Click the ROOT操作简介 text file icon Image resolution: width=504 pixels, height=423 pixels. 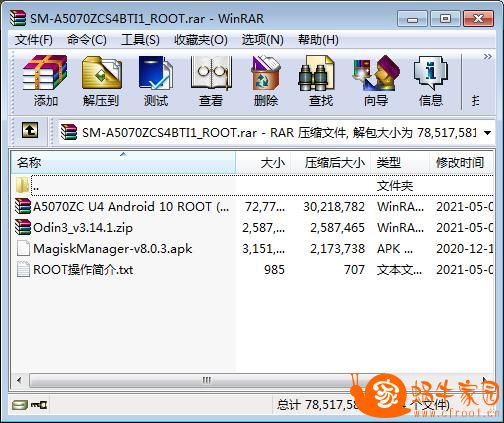23,269
